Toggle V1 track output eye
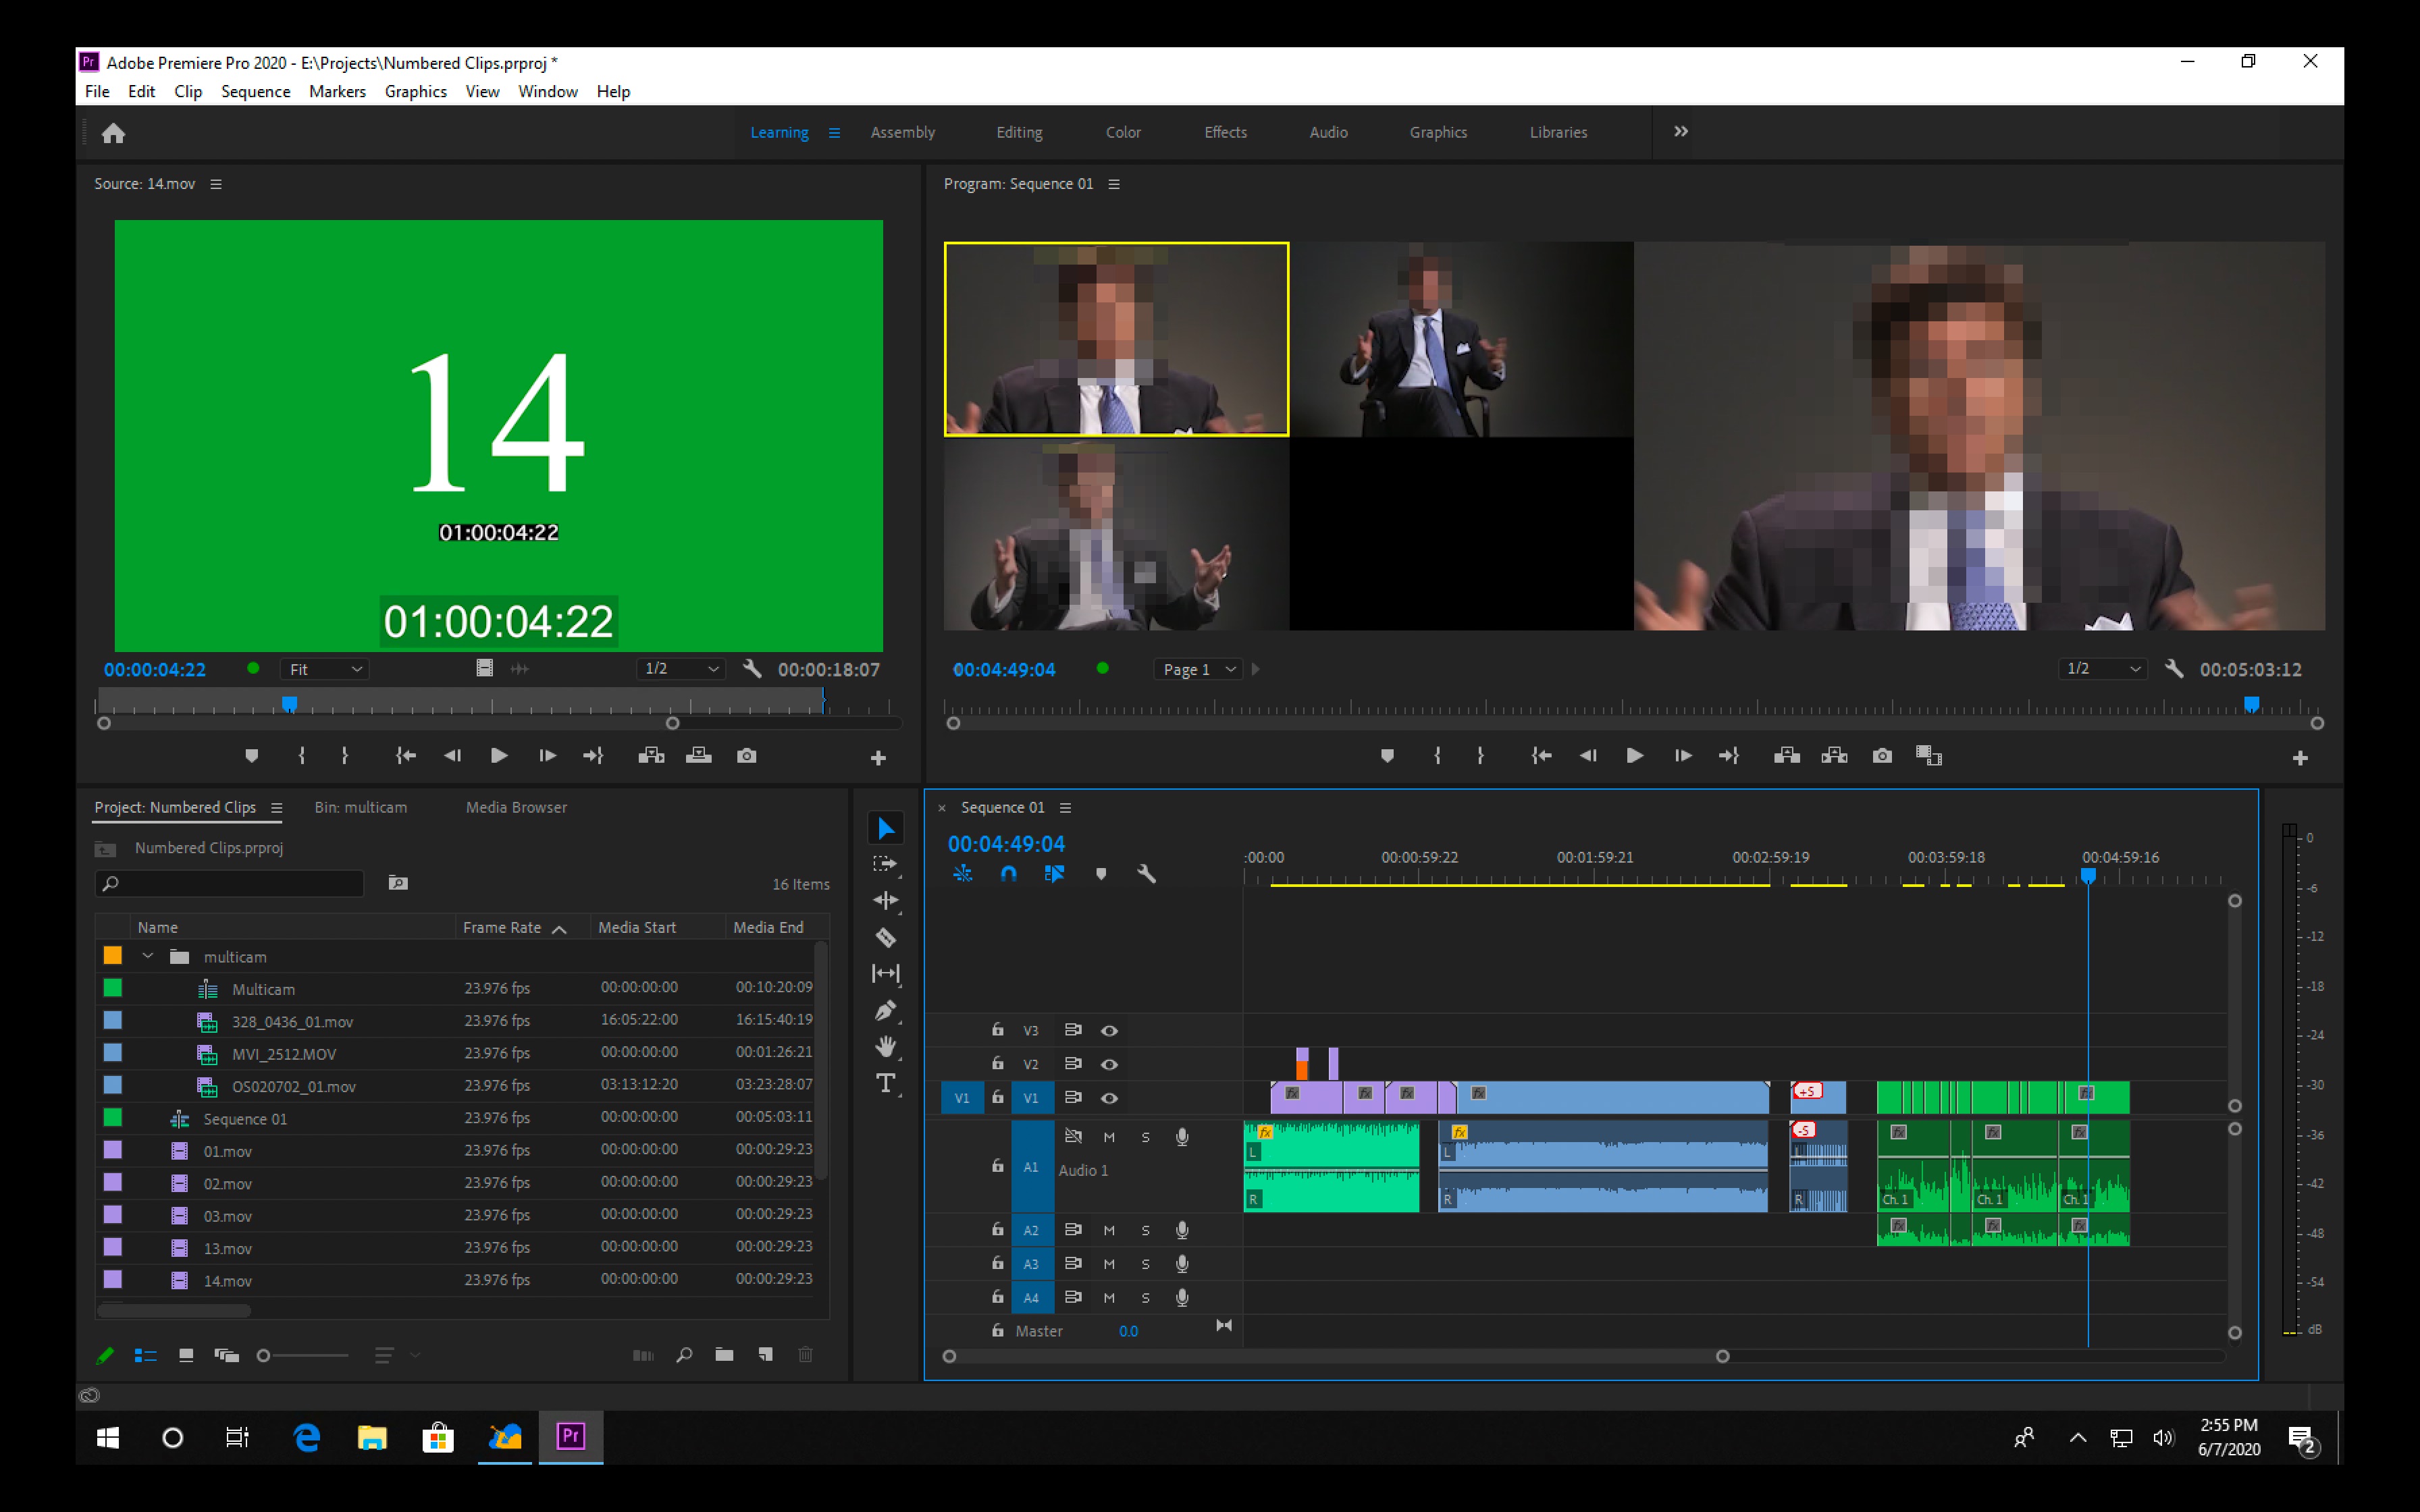The height and width of the screenshot is (1512, 2420). tap(1109, 1098)
